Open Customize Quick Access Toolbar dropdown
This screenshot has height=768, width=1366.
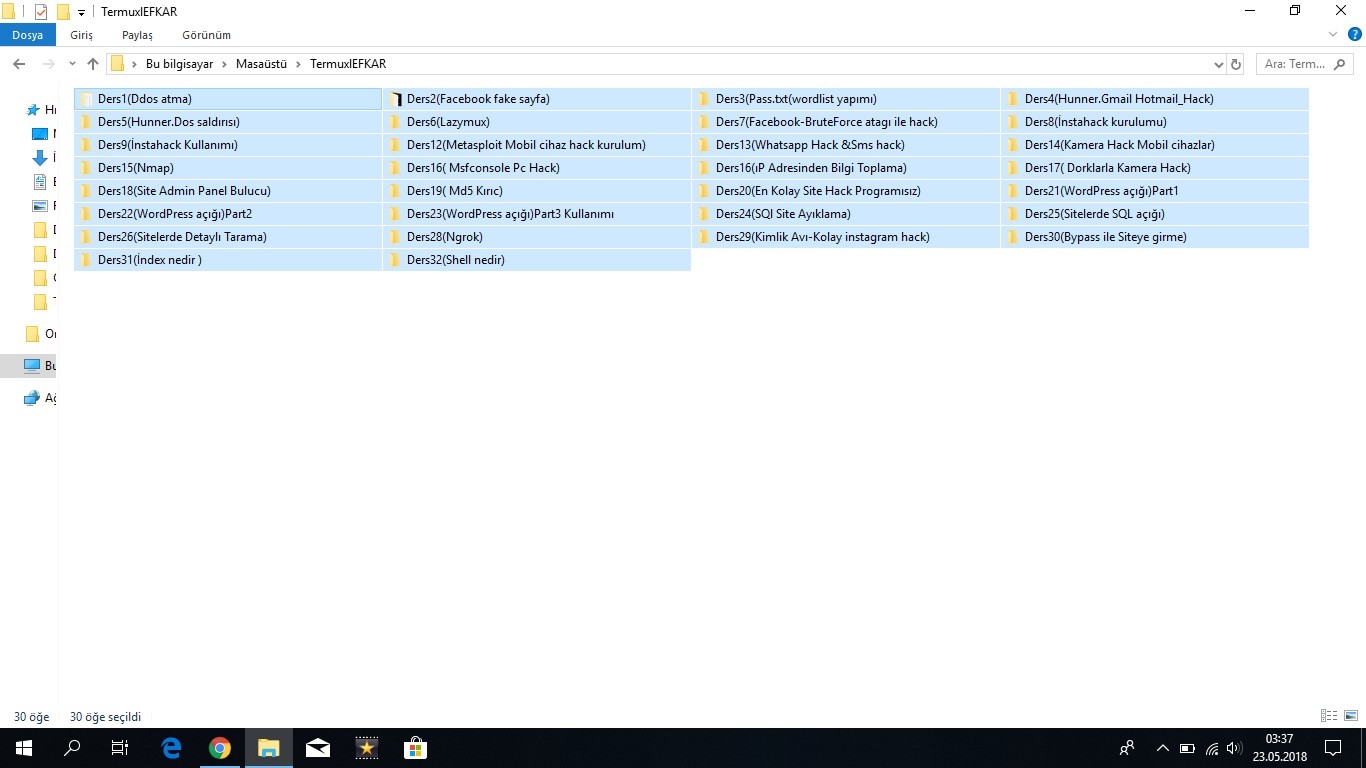(x=81, y=12)
